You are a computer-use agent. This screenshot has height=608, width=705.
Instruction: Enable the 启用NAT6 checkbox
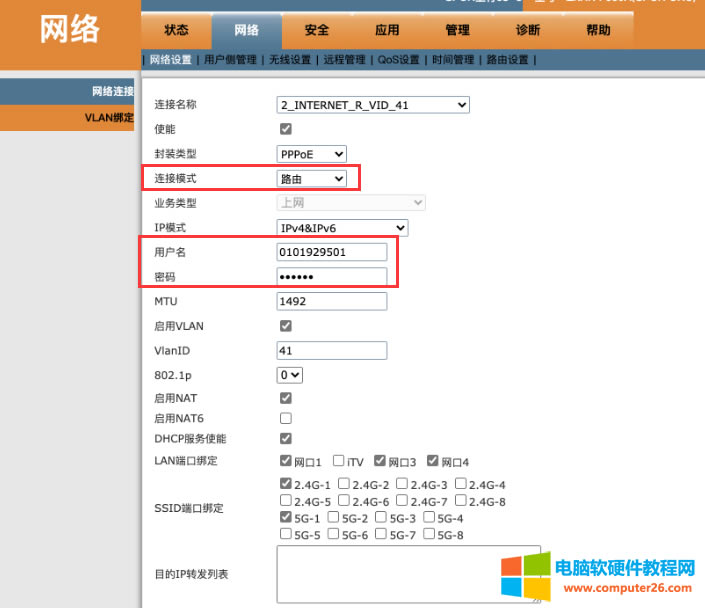click(x=286, y=418)
